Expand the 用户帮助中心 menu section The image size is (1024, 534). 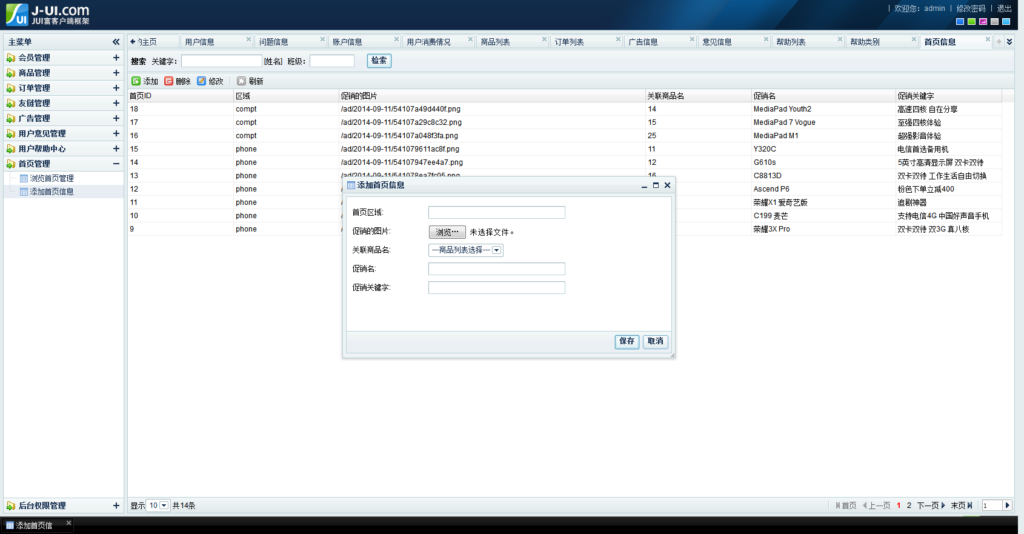tap(116, 148)
